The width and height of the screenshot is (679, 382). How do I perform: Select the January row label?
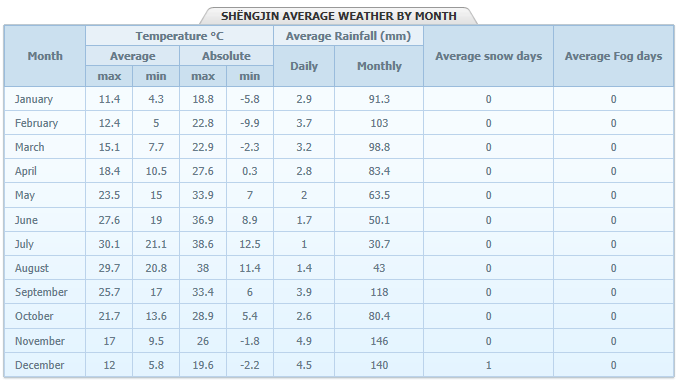tap(34, 99)
